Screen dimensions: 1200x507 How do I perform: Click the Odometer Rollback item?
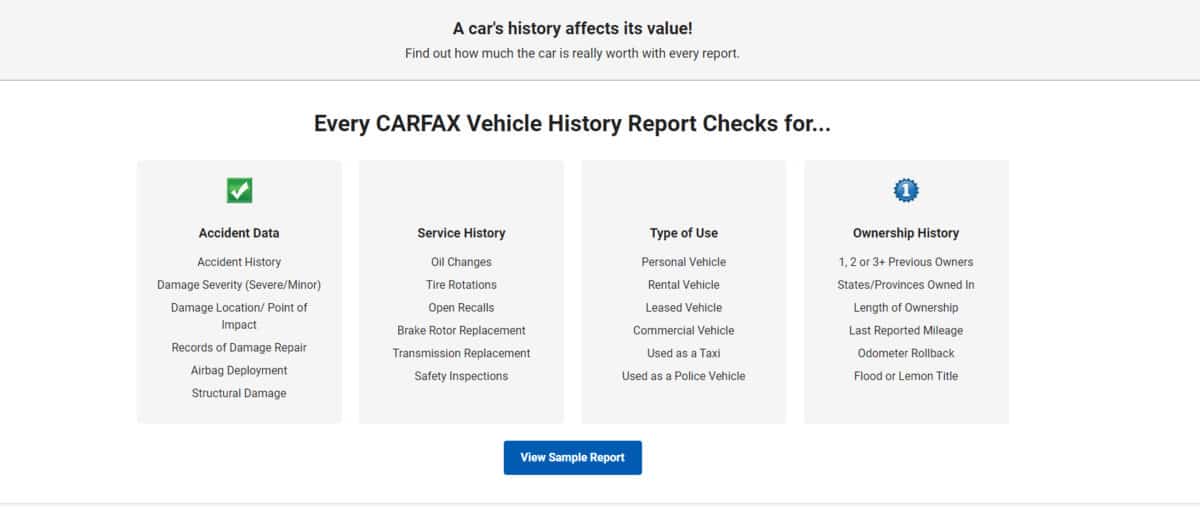point(906,353)
